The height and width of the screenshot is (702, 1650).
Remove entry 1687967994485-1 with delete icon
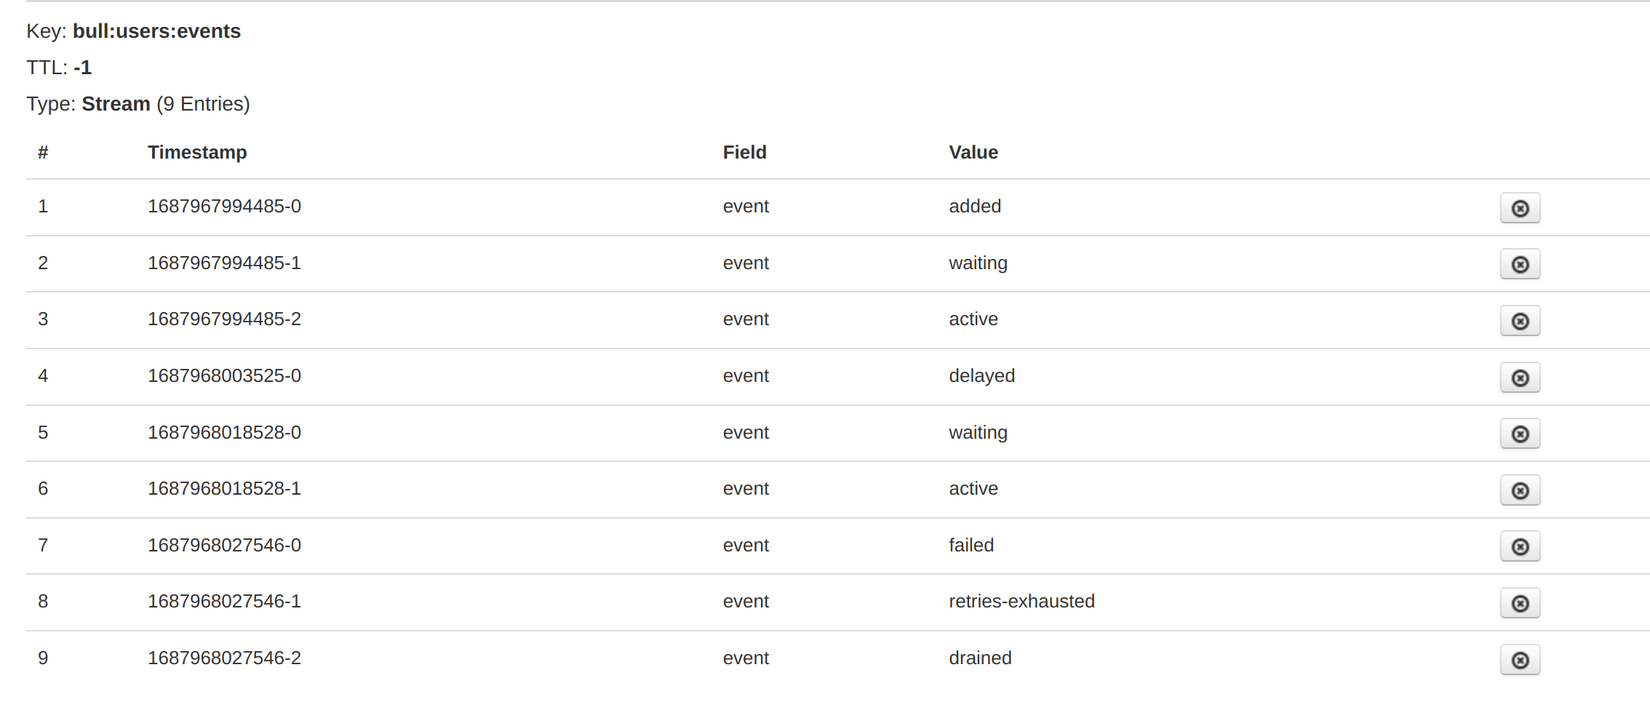[x=1519, y=264]
